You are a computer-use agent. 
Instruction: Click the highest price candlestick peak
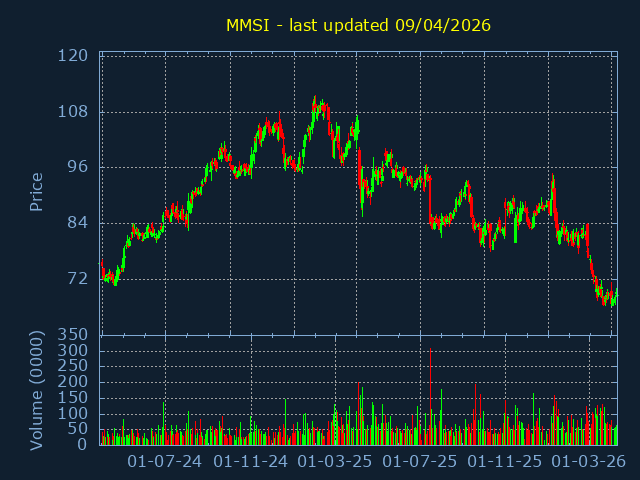tap(314, 100)
